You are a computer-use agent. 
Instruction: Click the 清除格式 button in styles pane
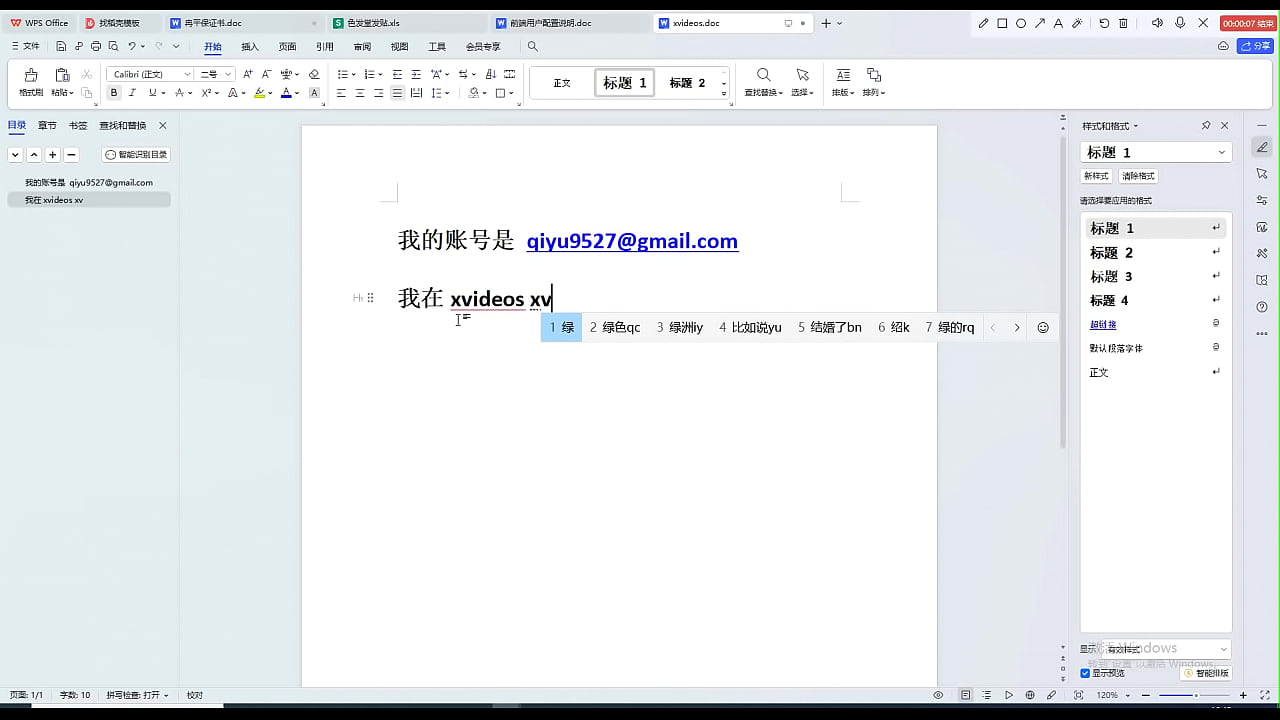[1138, 176]
